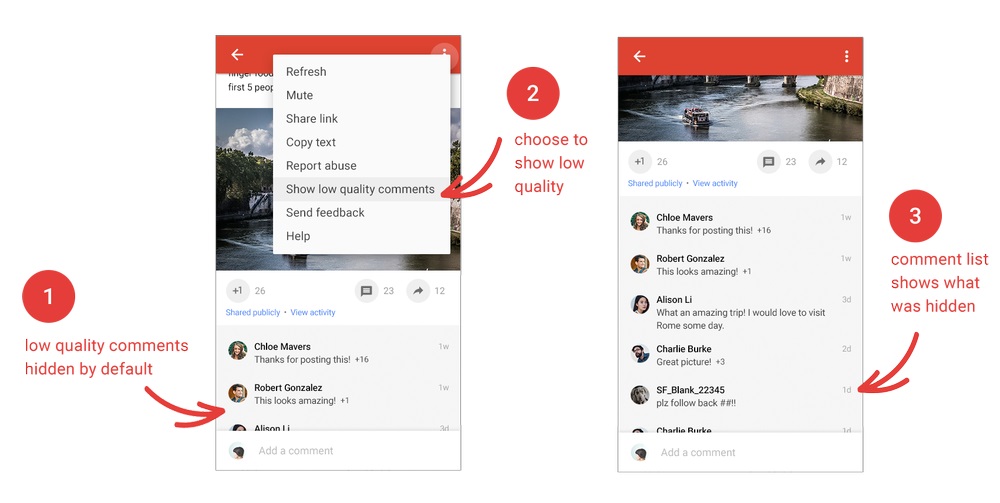1000x503 pixels.
Task: Click Robert Gonzalez name in right phone
Action: 690,258
